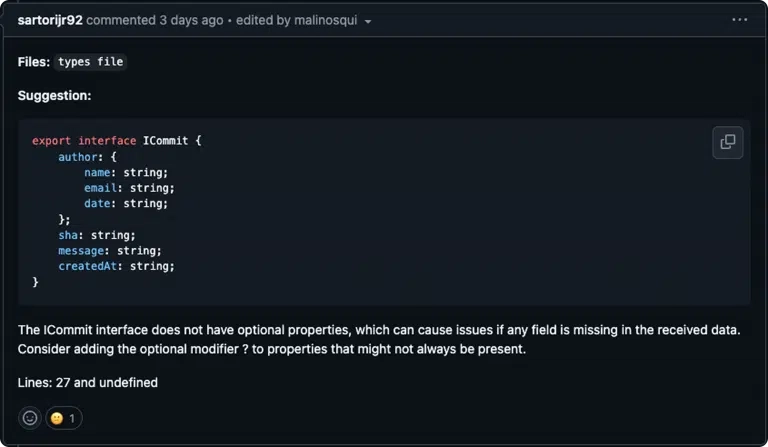Click the "author" property in the snippet
The image size is (768, 447).
click(78, 157)
